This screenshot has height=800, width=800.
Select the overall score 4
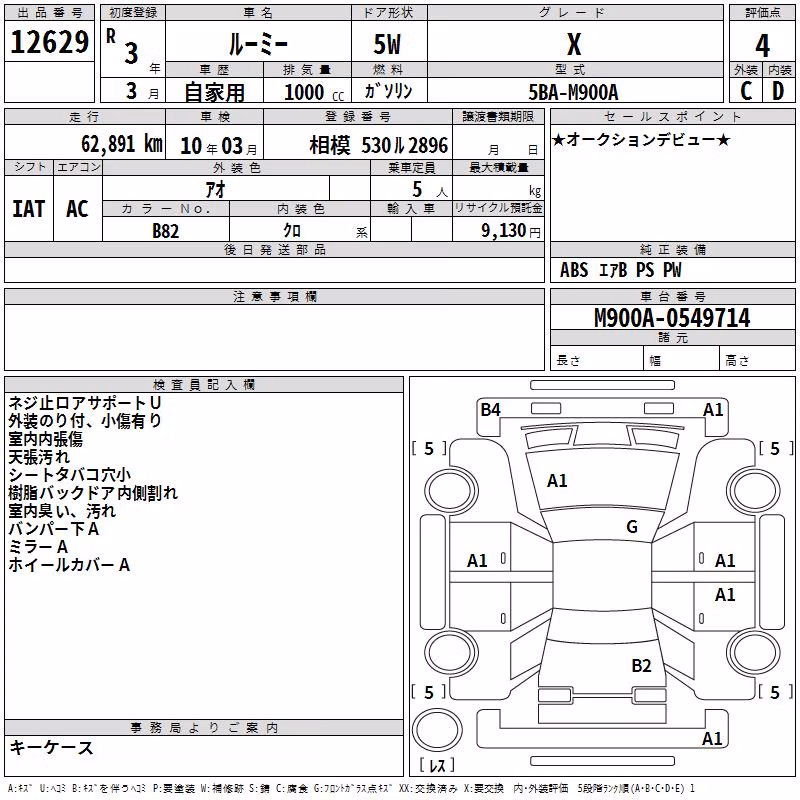[x=762, y=46]
